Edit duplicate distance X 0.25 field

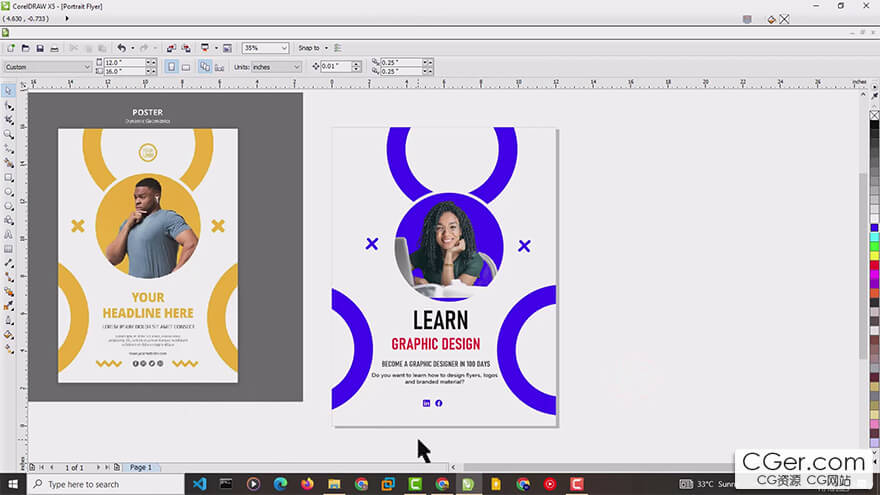tap(401, 62)
